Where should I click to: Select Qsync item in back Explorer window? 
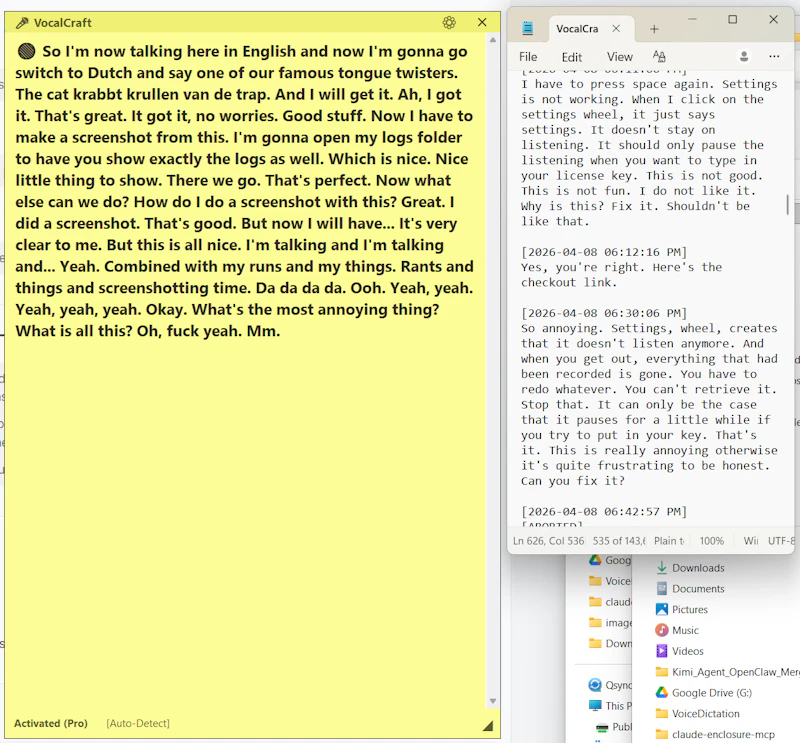point(618,685)
